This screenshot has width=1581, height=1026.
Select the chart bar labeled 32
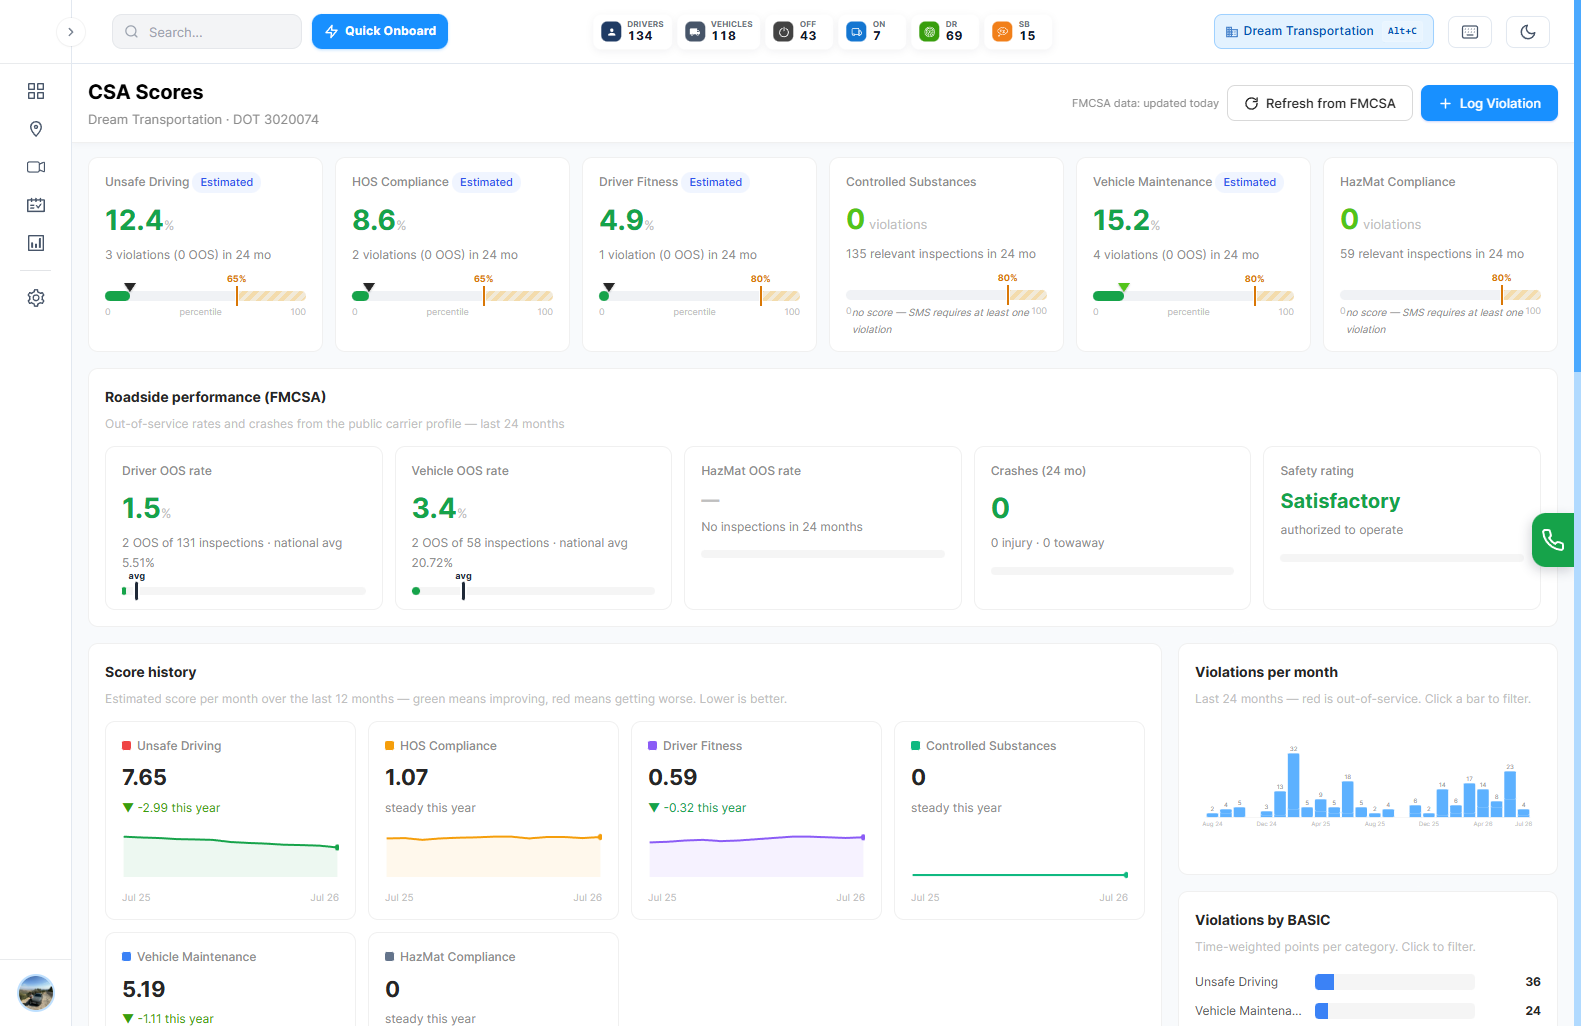(x=1293, y=785)
